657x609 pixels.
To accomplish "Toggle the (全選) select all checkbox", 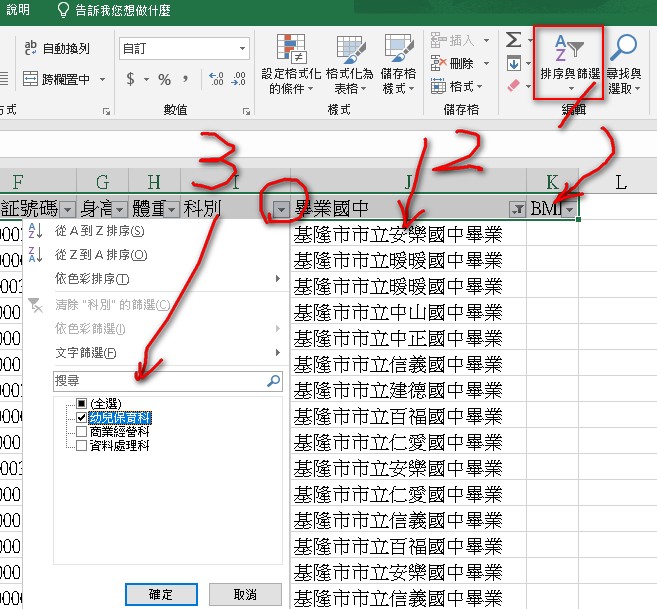I will pyautogui.click(x=82, y=404).
